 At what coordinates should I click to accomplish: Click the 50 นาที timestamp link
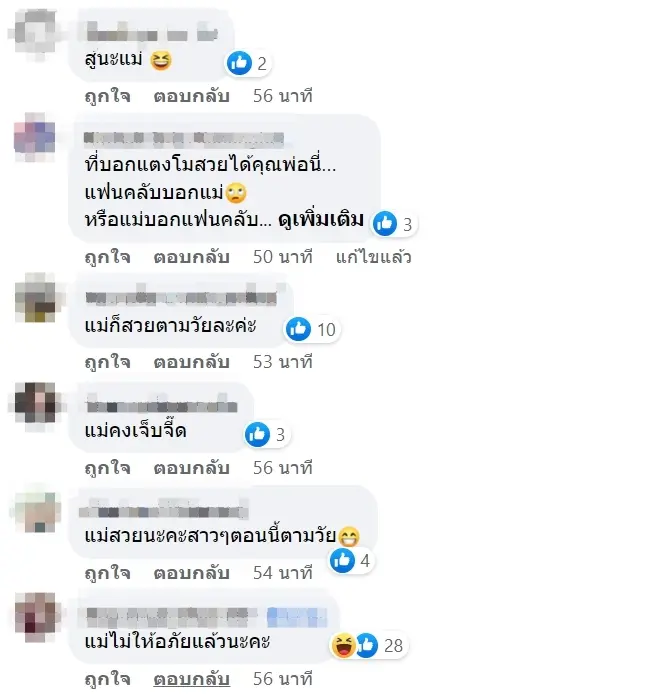coord(283,257)
